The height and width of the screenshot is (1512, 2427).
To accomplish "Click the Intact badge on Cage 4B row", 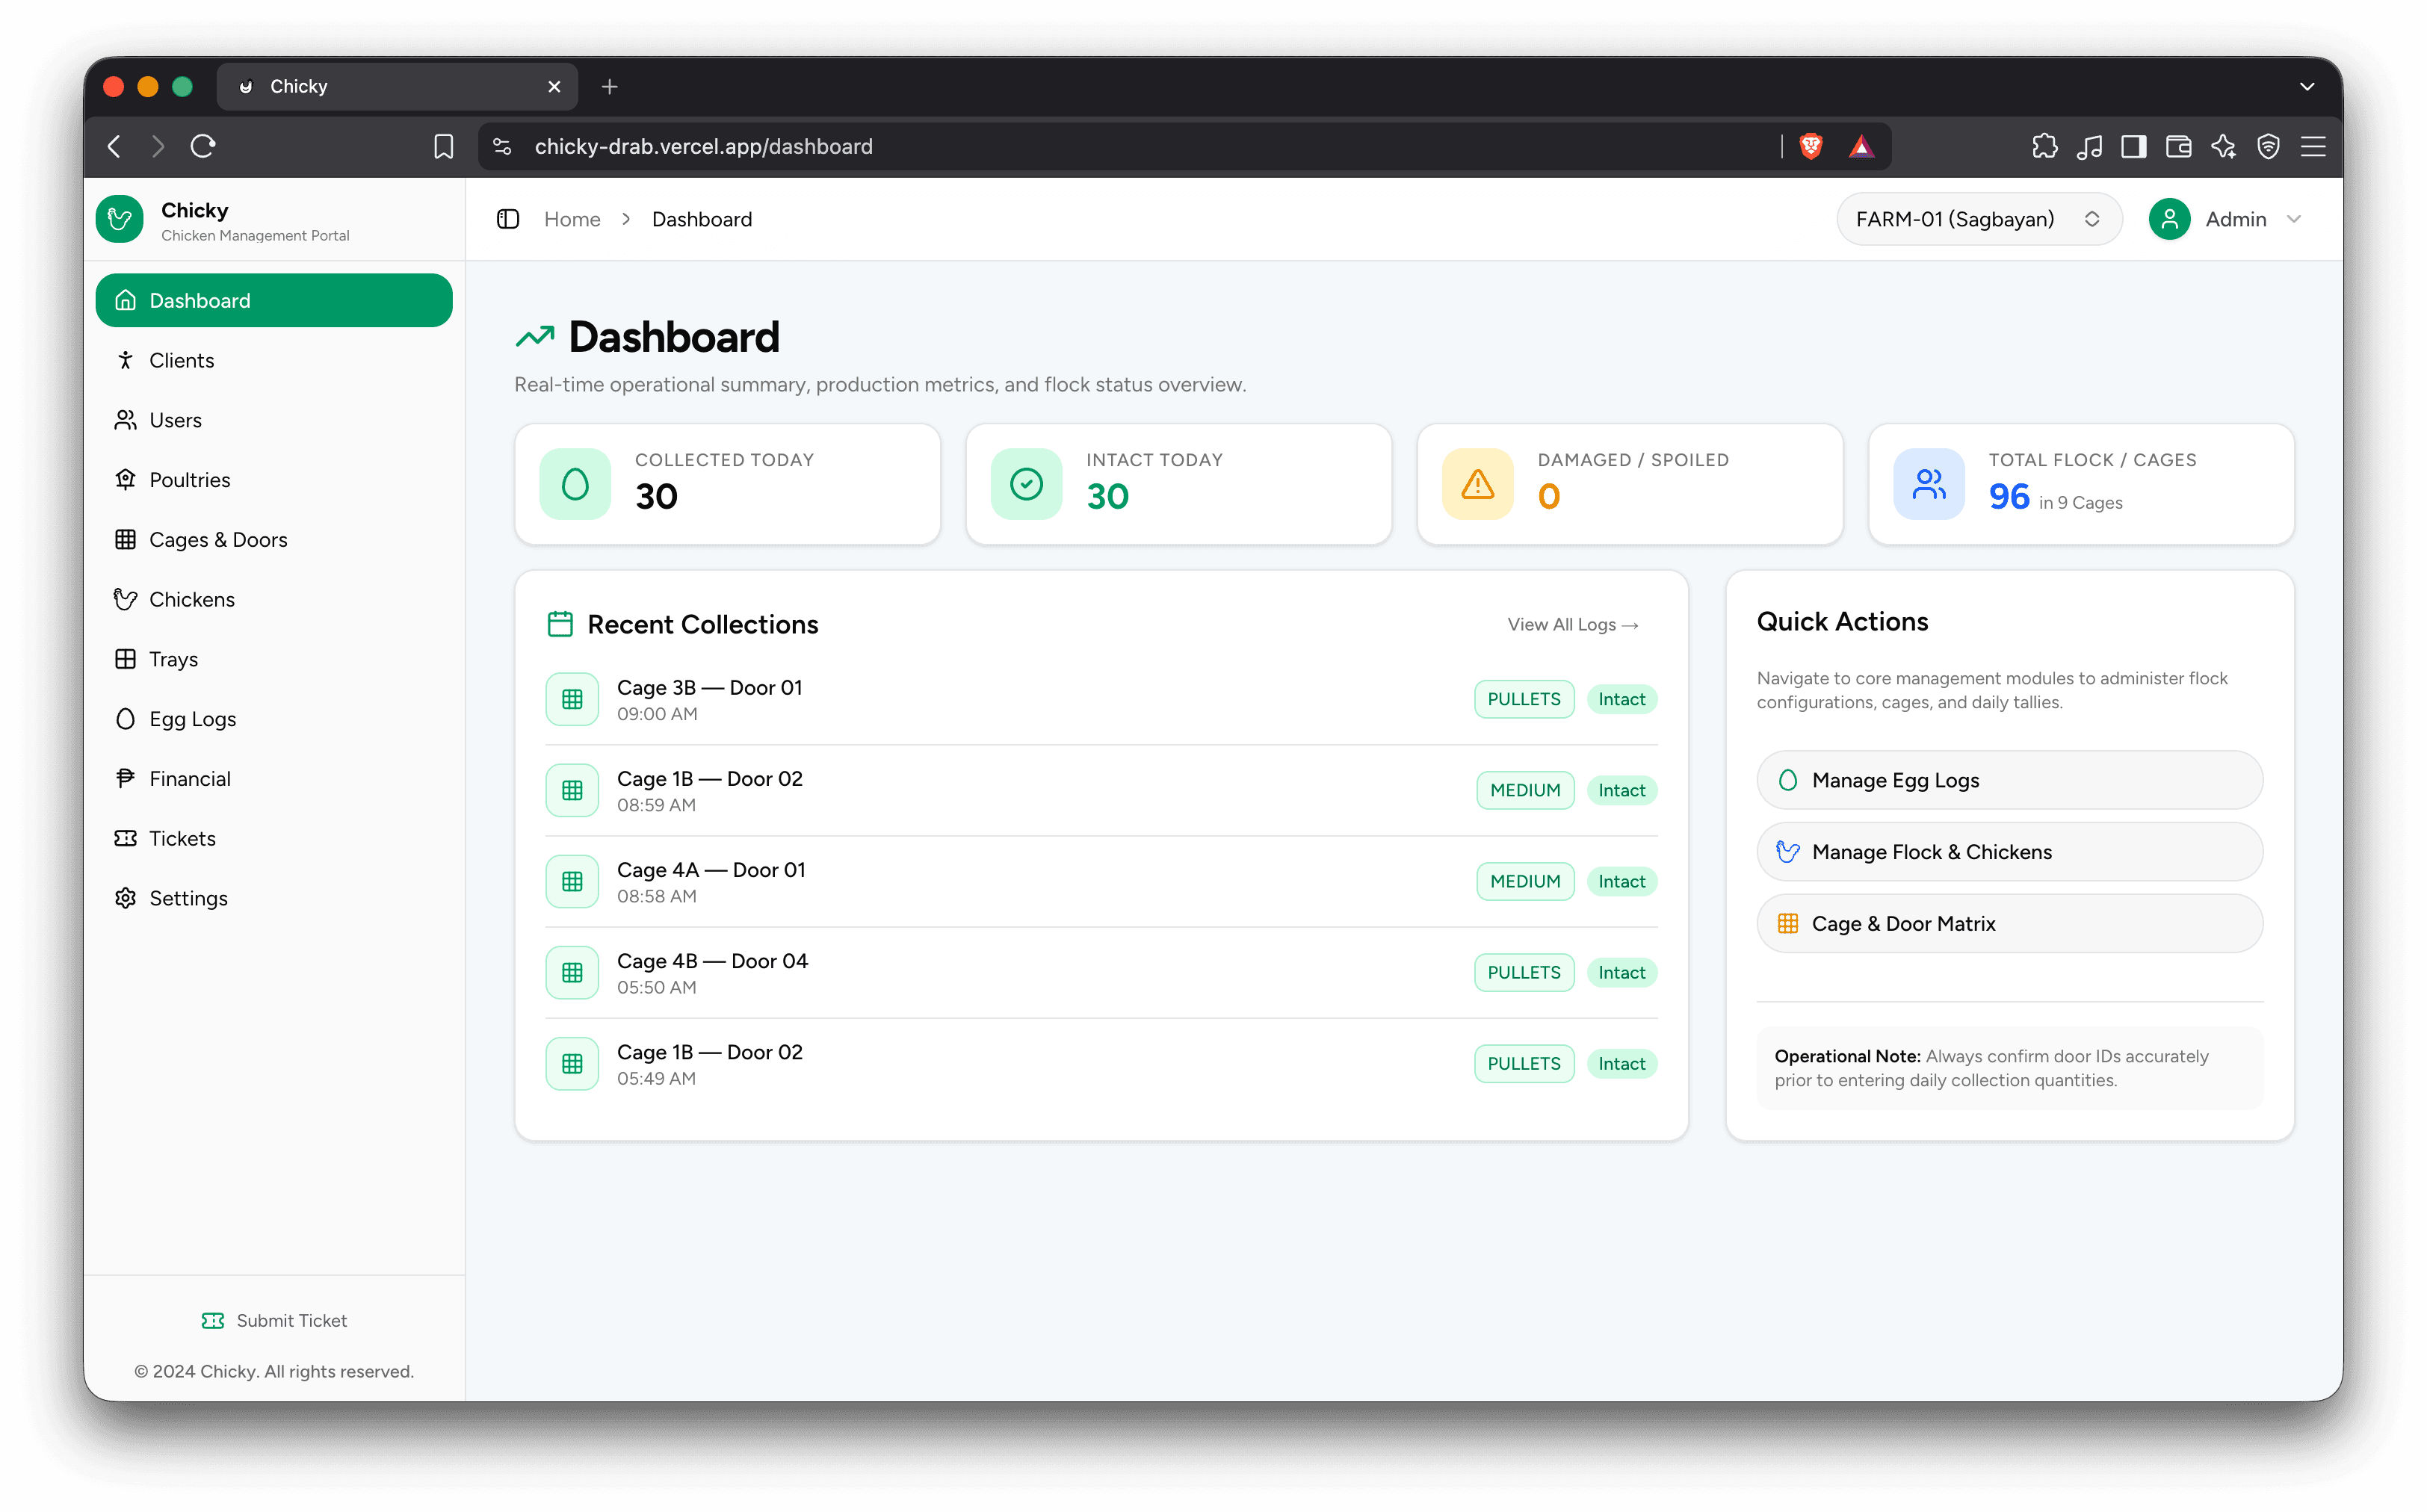I will pos(1621,972).
